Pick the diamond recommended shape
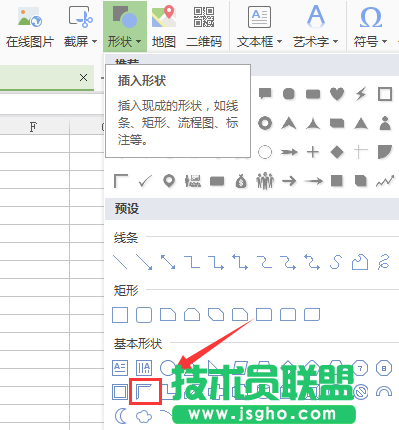Viewport: 399px width, 430px height. [337, 152]
